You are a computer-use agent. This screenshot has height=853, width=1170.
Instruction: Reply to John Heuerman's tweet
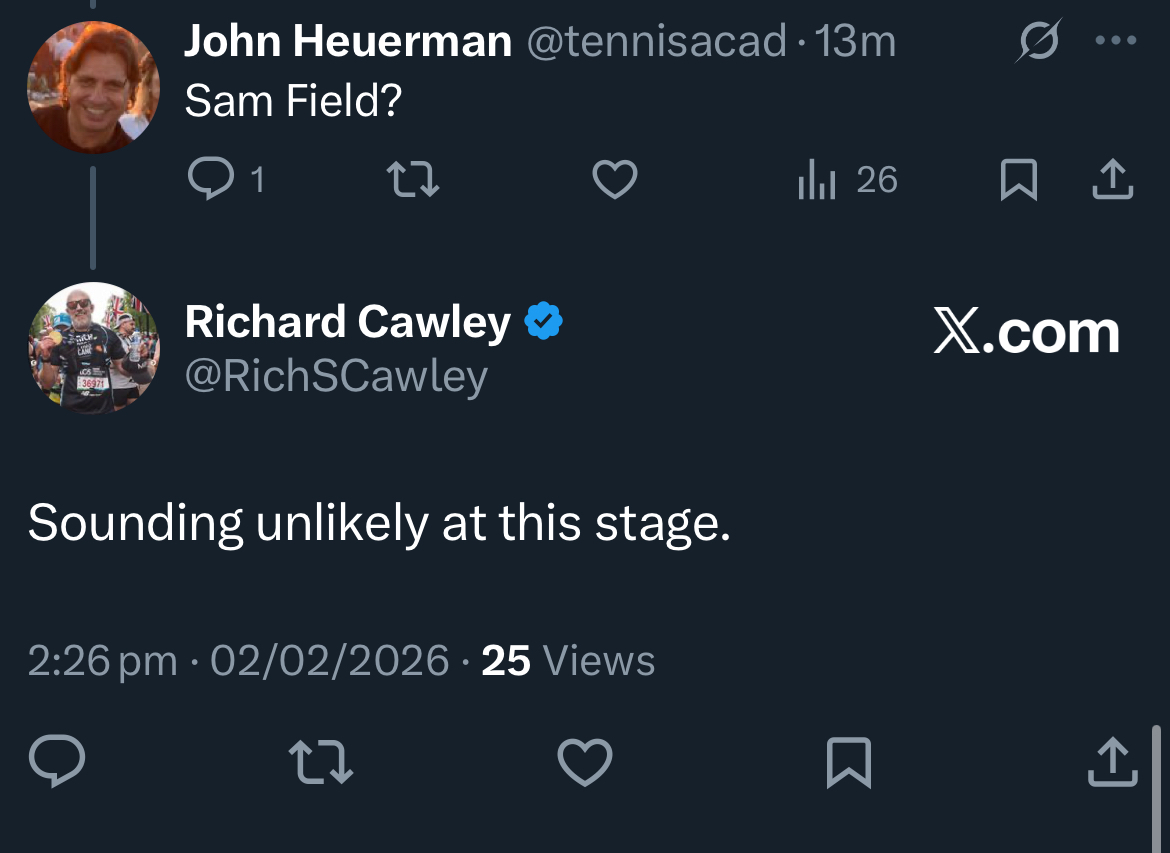point(210,180)
